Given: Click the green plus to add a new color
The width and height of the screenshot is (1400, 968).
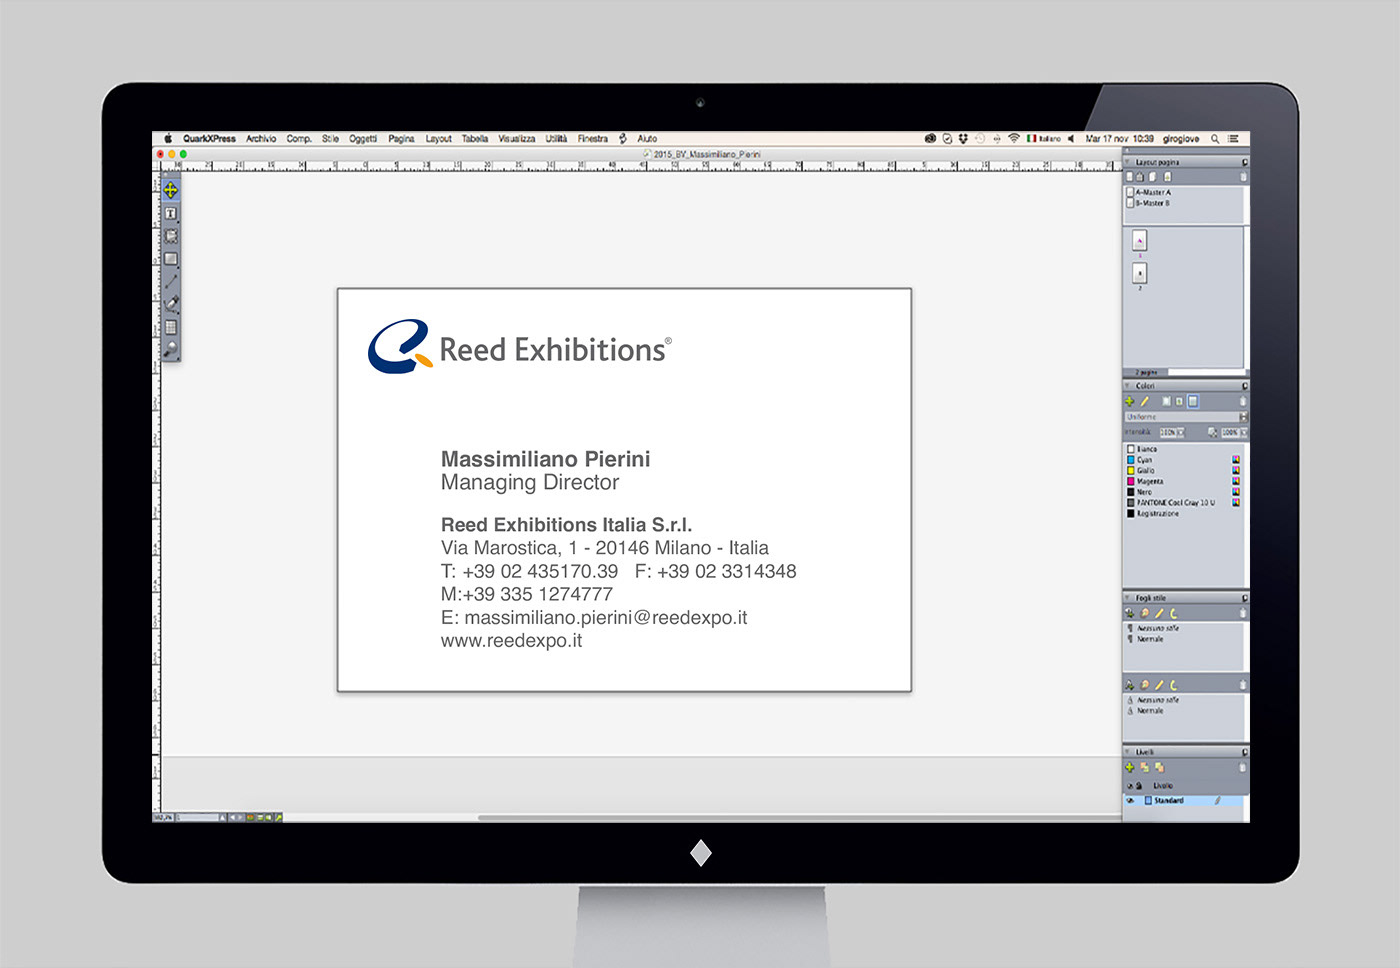Looking at the screenshot, I should click(1130, 402).
